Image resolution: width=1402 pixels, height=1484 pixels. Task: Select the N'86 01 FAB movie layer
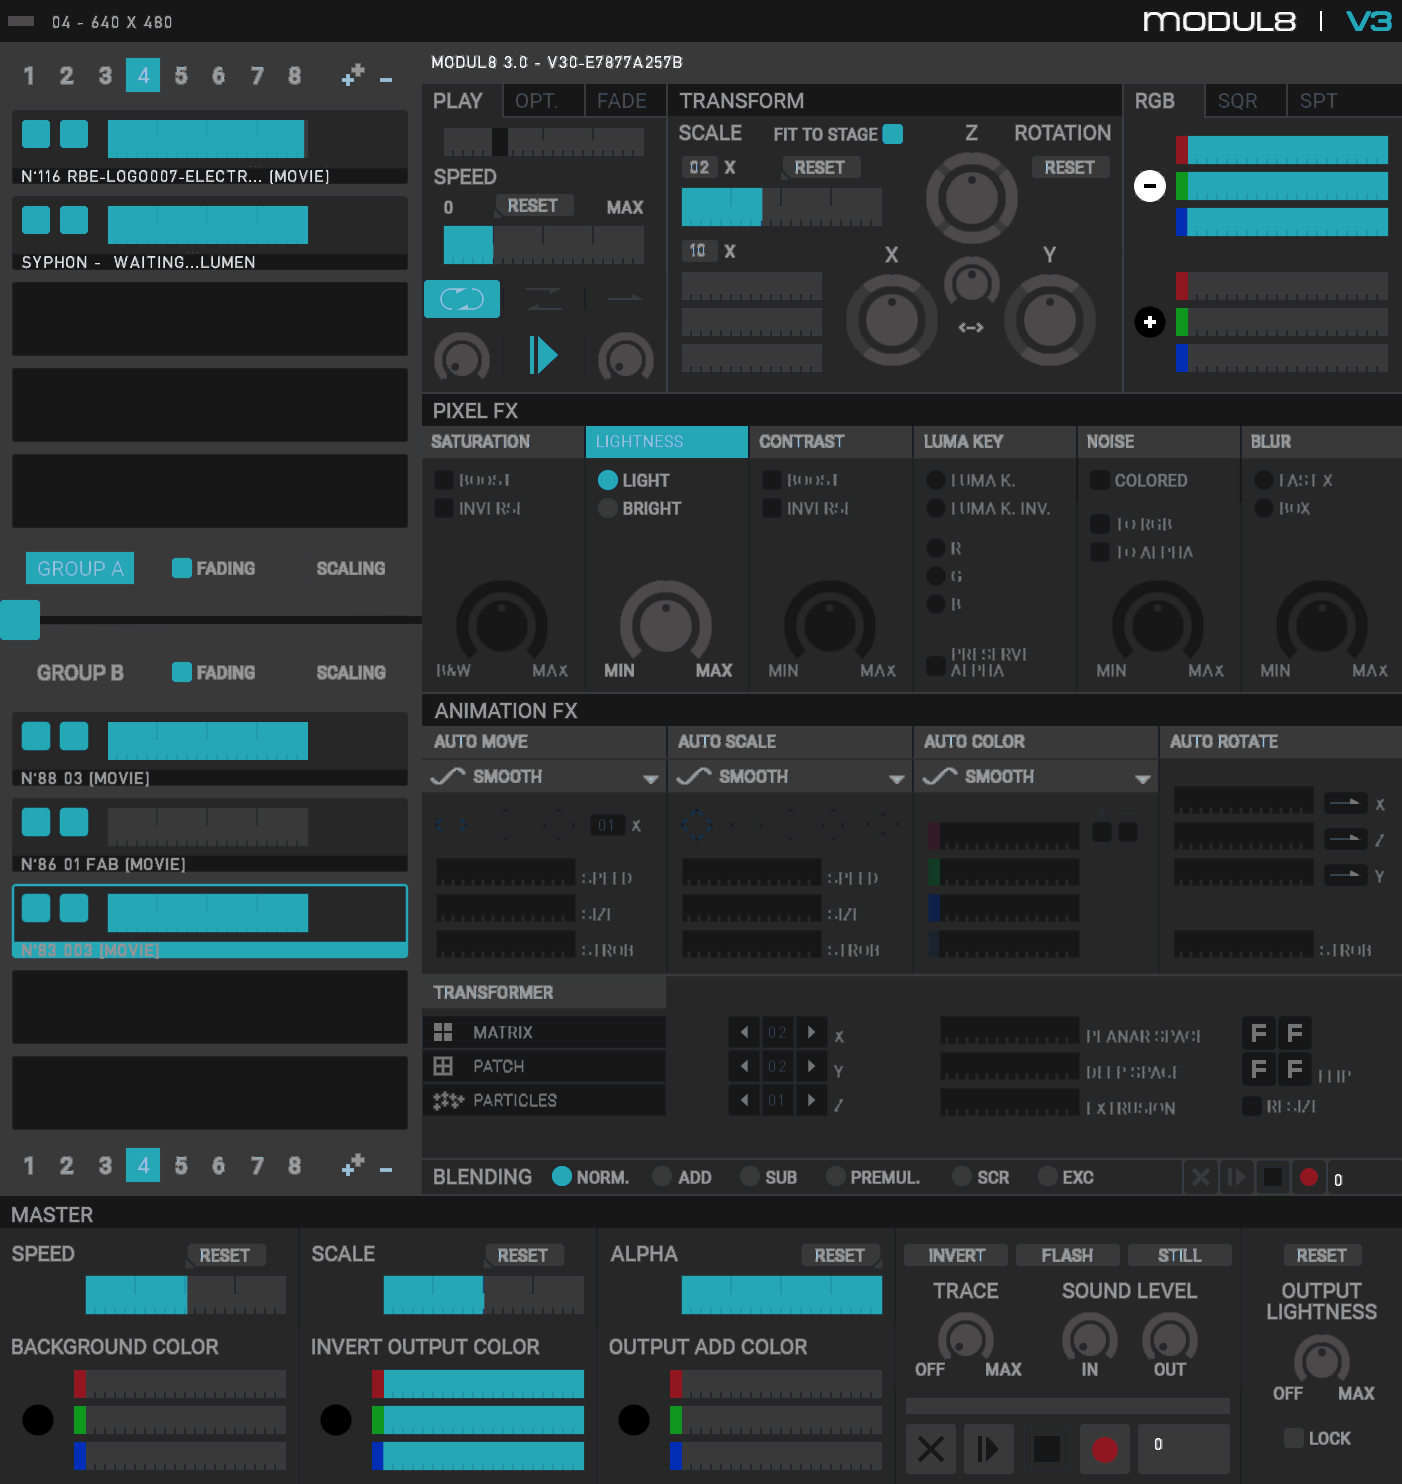[210, 835]
